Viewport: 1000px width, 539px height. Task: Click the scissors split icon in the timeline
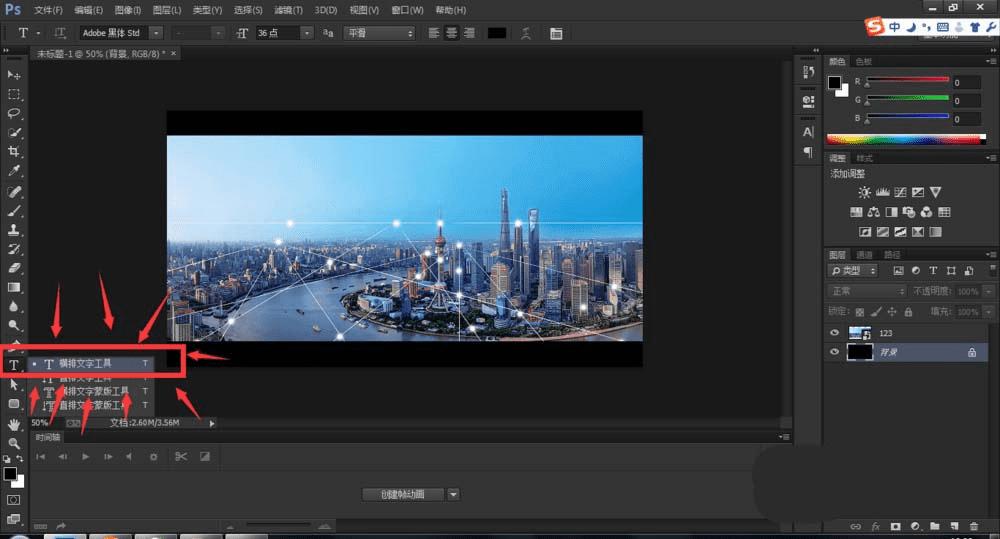coord(181,457)
